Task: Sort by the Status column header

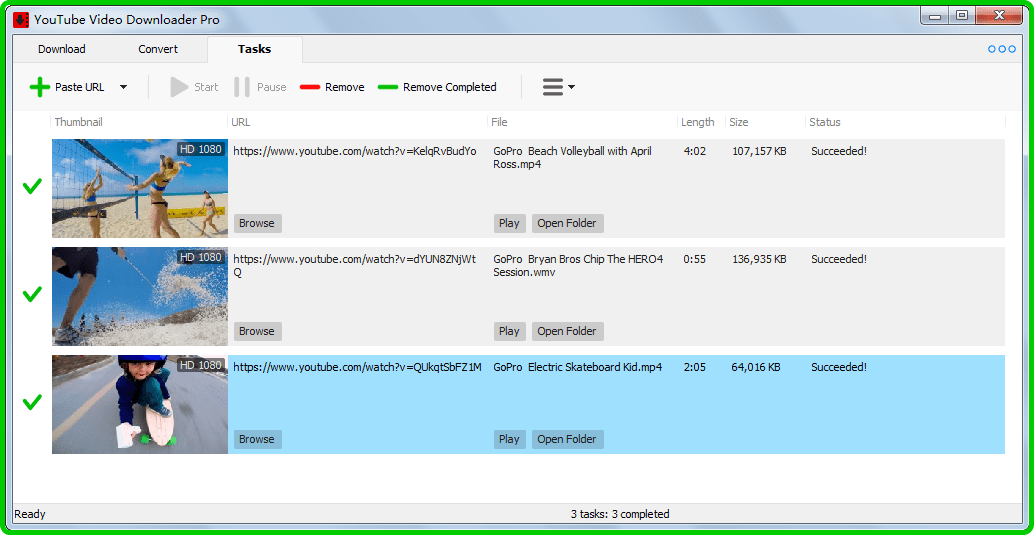Action: (x=825, y=122)
